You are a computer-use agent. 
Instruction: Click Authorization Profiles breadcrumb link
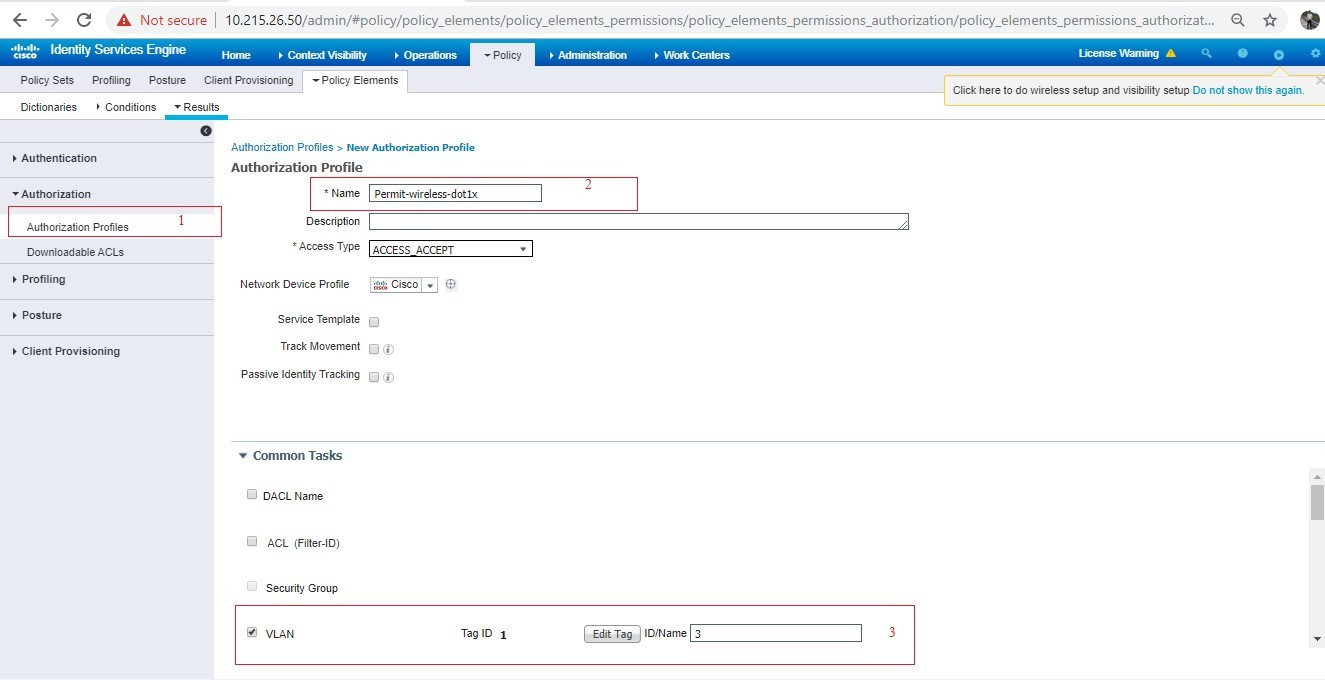coord(282,147)
